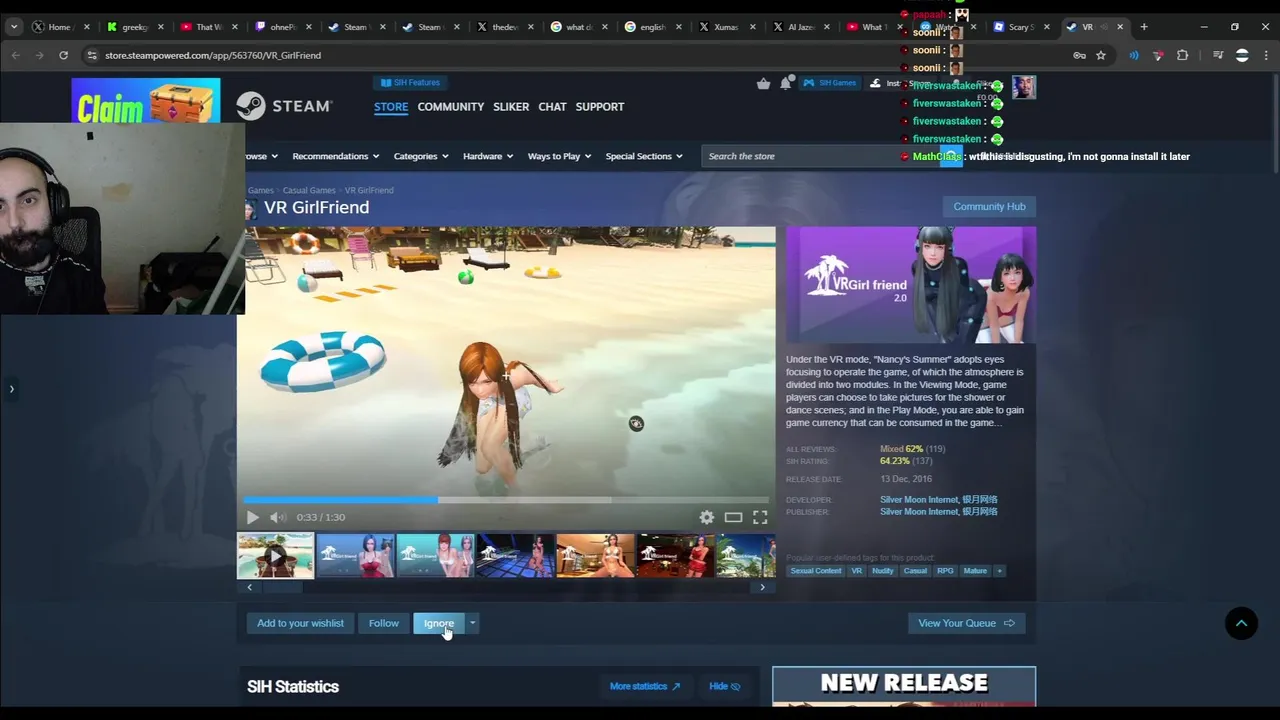Click the thumbnail strip scrollbar handle
Screen dimensions: 1280x720
point(282,587)
